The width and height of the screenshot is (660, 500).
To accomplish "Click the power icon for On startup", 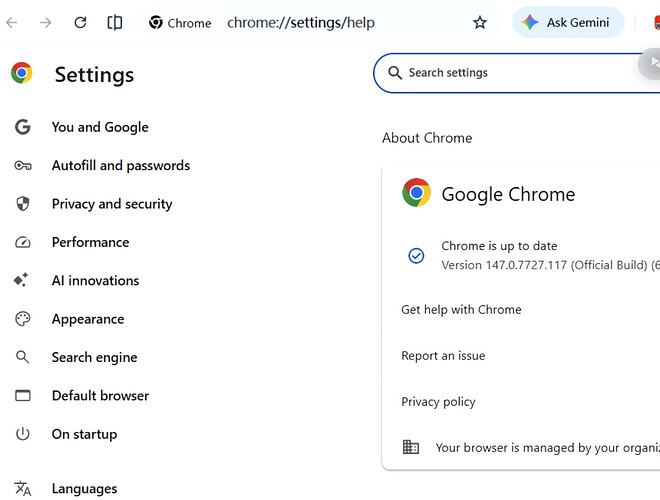I will click(x=23, y=434).
